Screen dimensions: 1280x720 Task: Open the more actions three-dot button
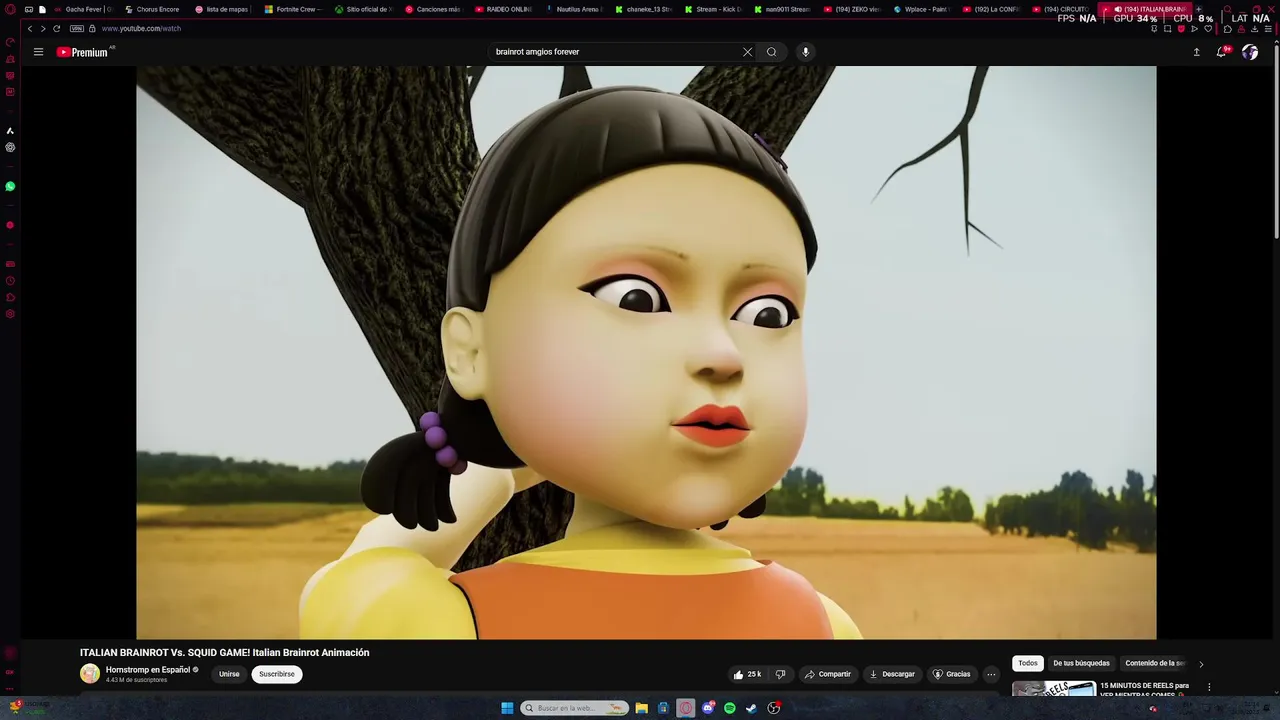click(991, 674)
